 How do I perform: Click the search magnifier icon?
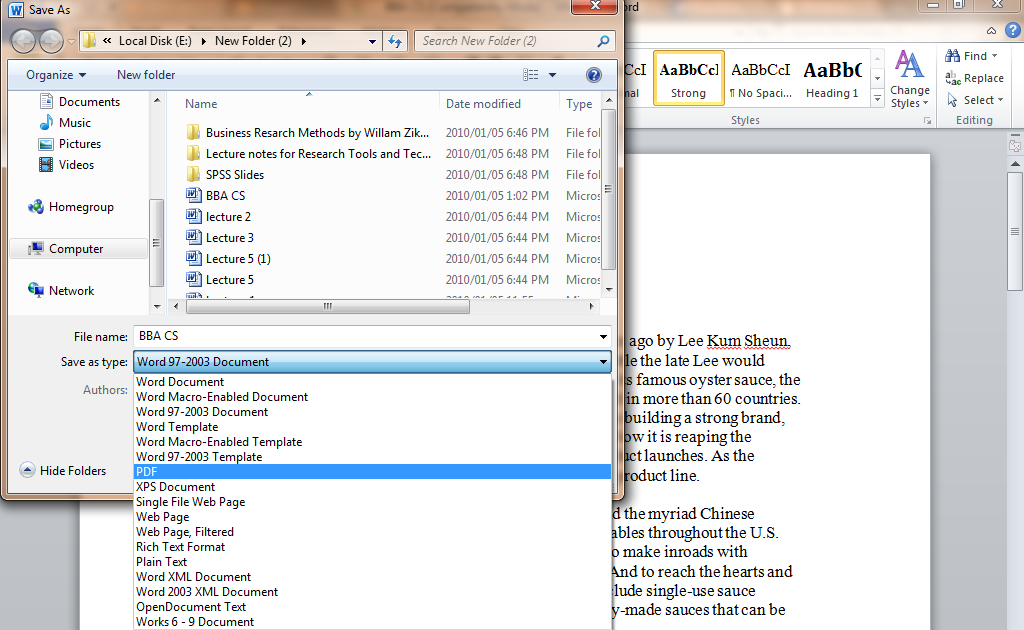click(603, 41)
